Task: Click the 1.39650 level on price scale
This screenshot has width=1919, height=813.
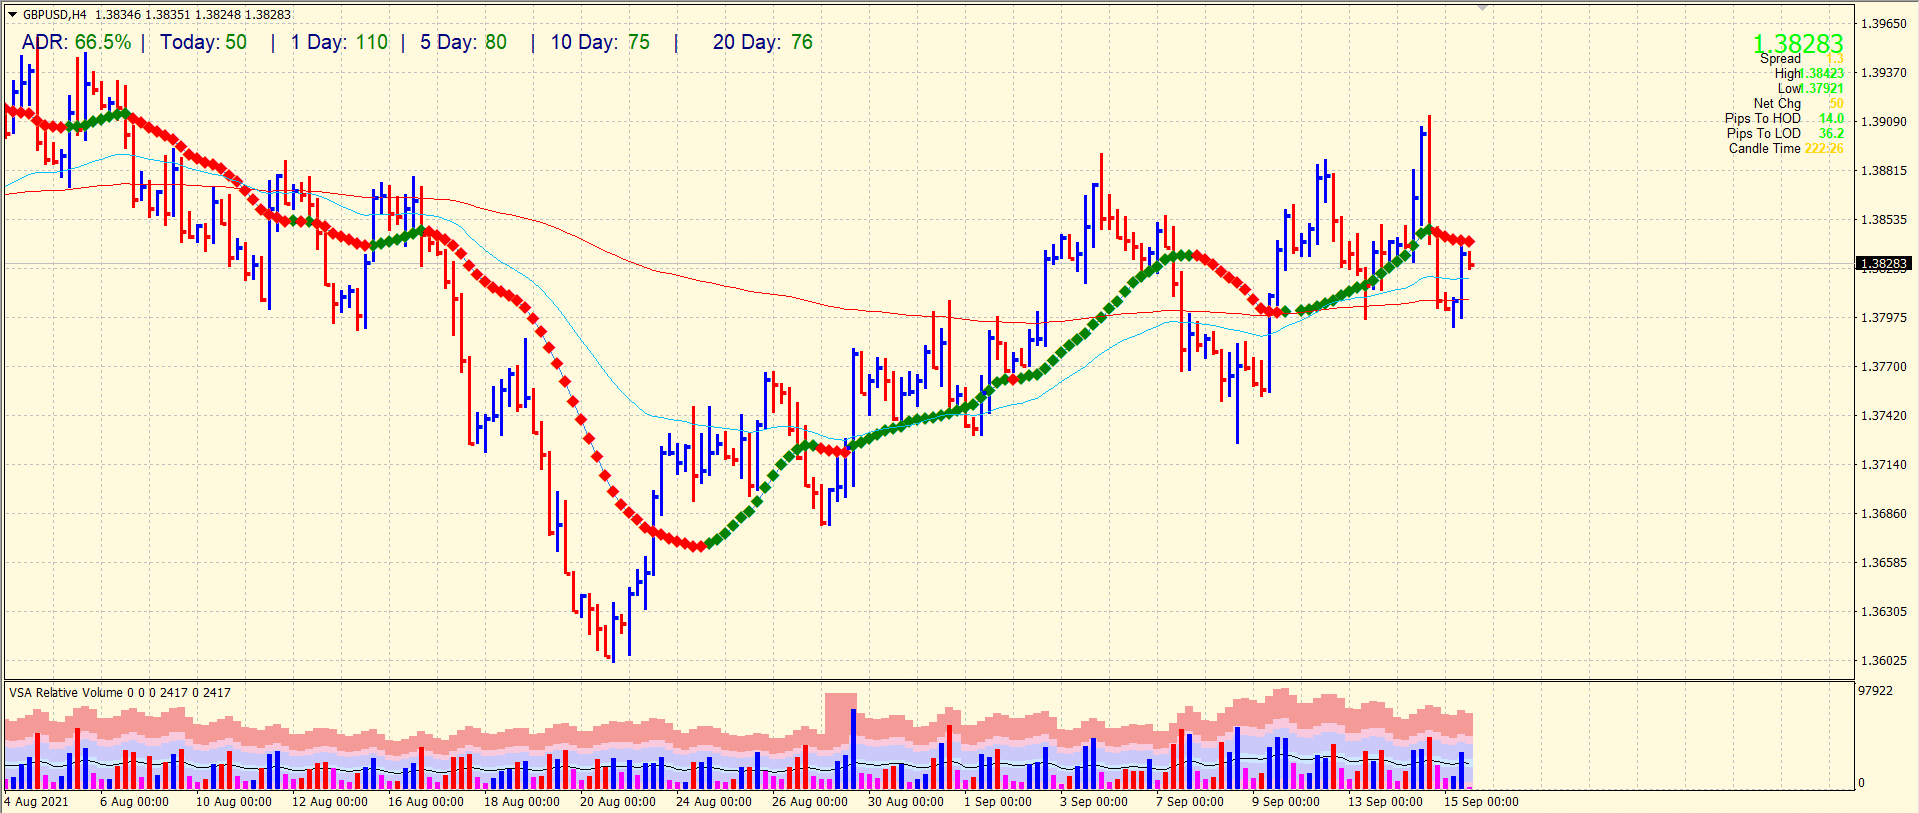Action: tap(1883, 23)
